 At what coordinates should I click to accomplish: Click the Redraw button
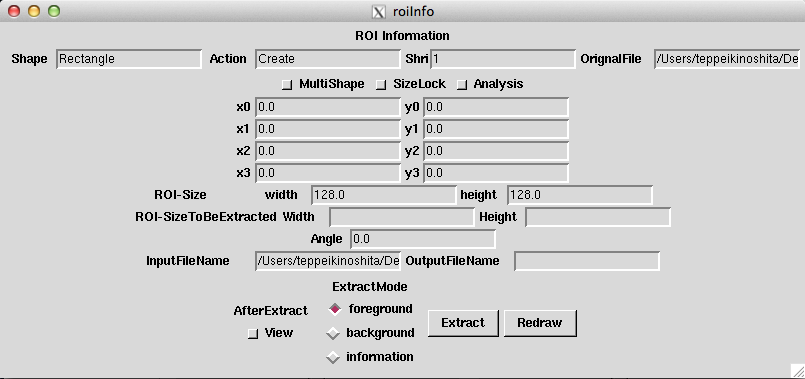point(540,323)
